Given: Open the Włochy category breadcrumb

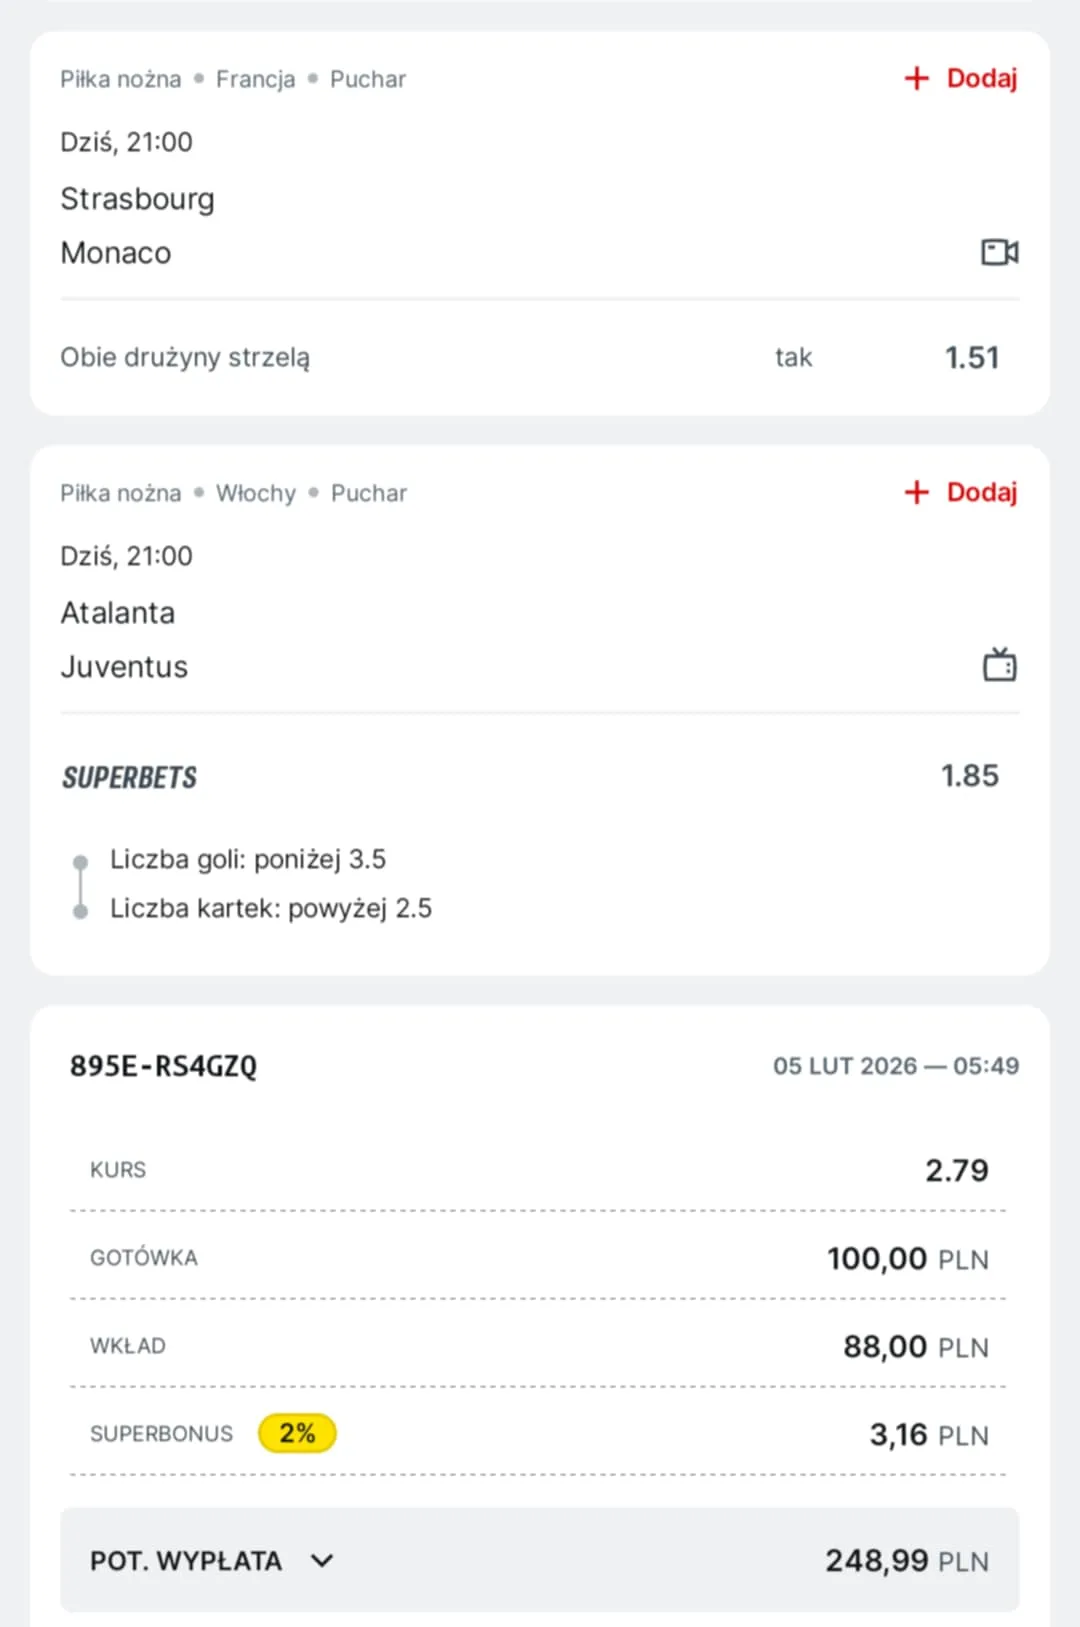Looking at the screenshot, I should tap(256, 493).
